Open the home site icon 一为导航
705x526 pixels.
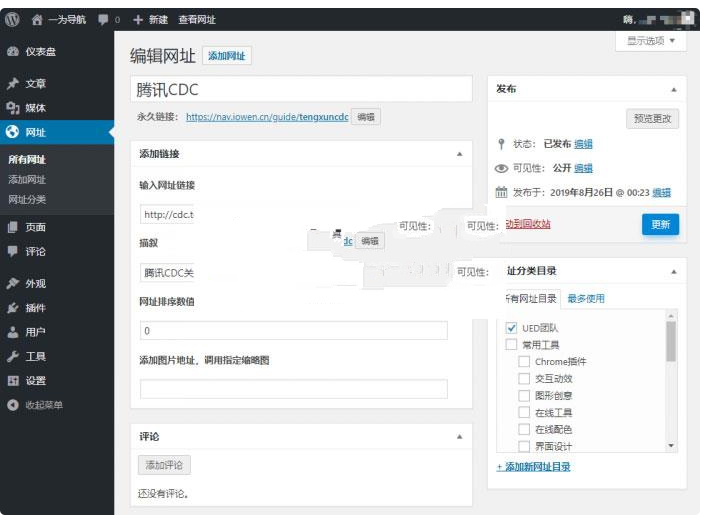(37, 19)
